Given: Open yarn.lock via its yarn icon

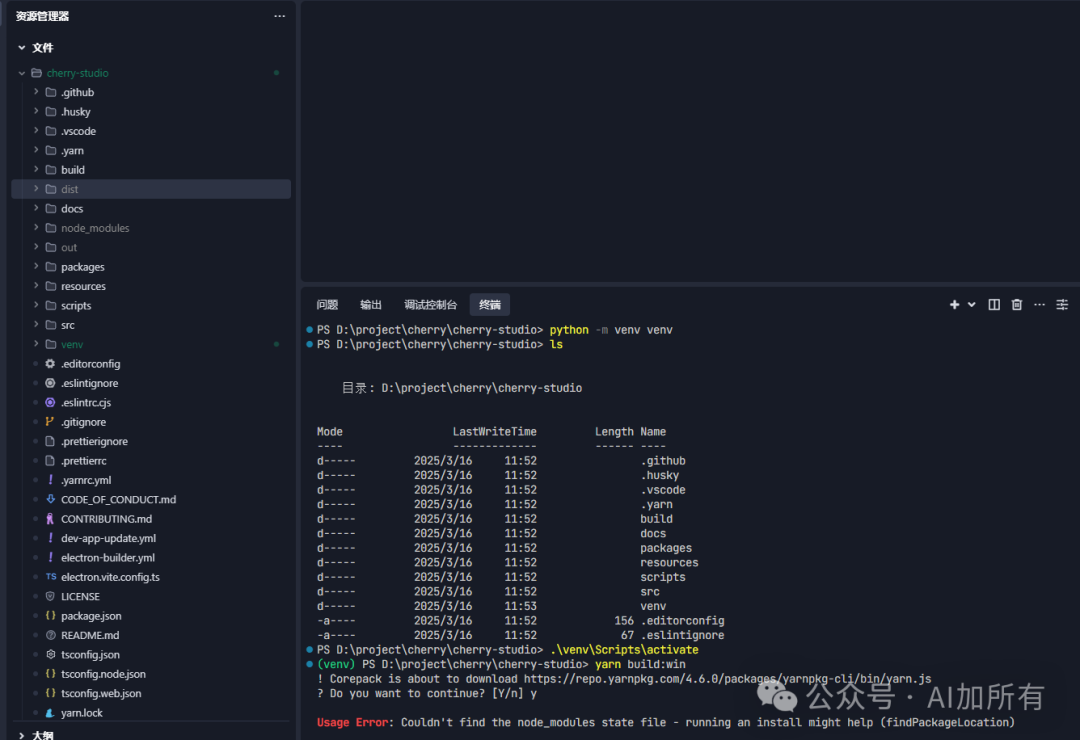Looking at the screenshot, I should (50, 712).
